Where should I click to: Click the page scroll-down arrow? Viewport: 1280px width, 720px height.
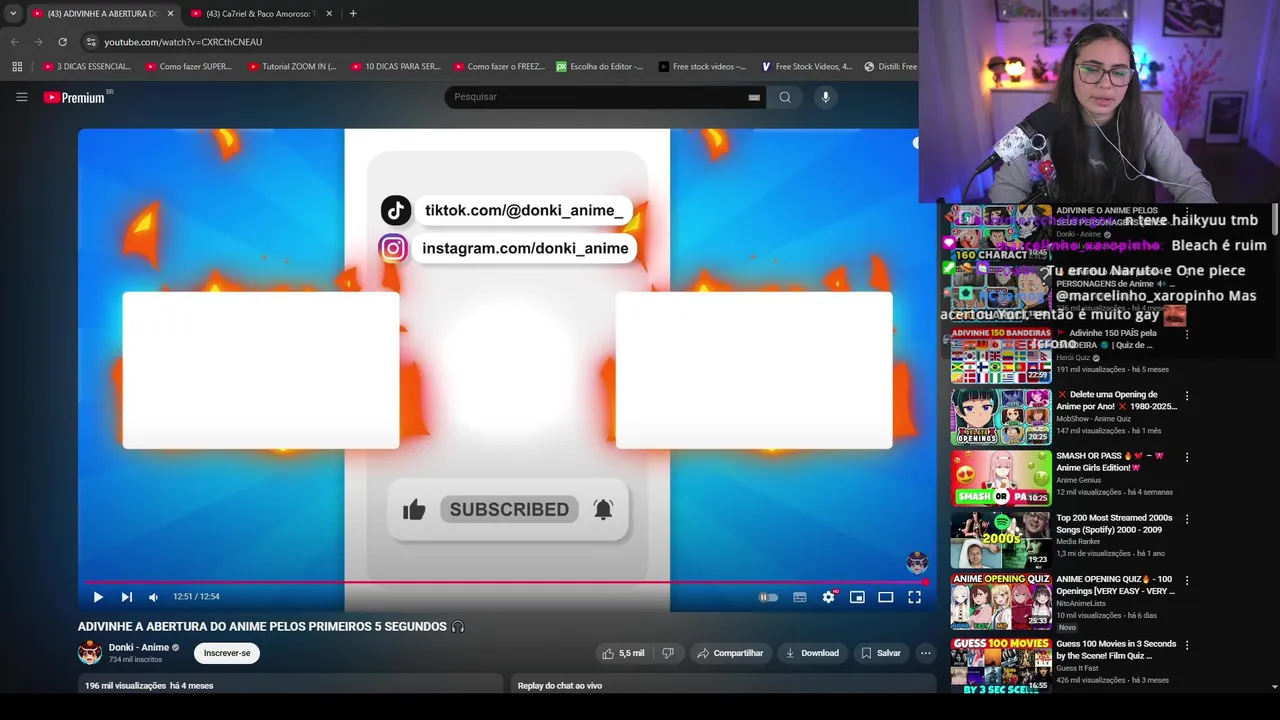(1274, 687)
